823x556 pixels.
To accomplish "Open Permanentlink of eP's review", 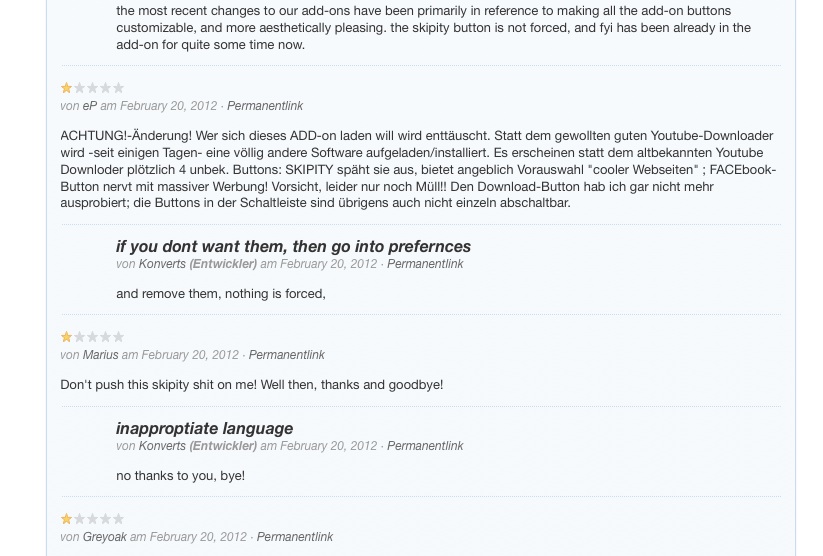I will [x=265, y=106].
